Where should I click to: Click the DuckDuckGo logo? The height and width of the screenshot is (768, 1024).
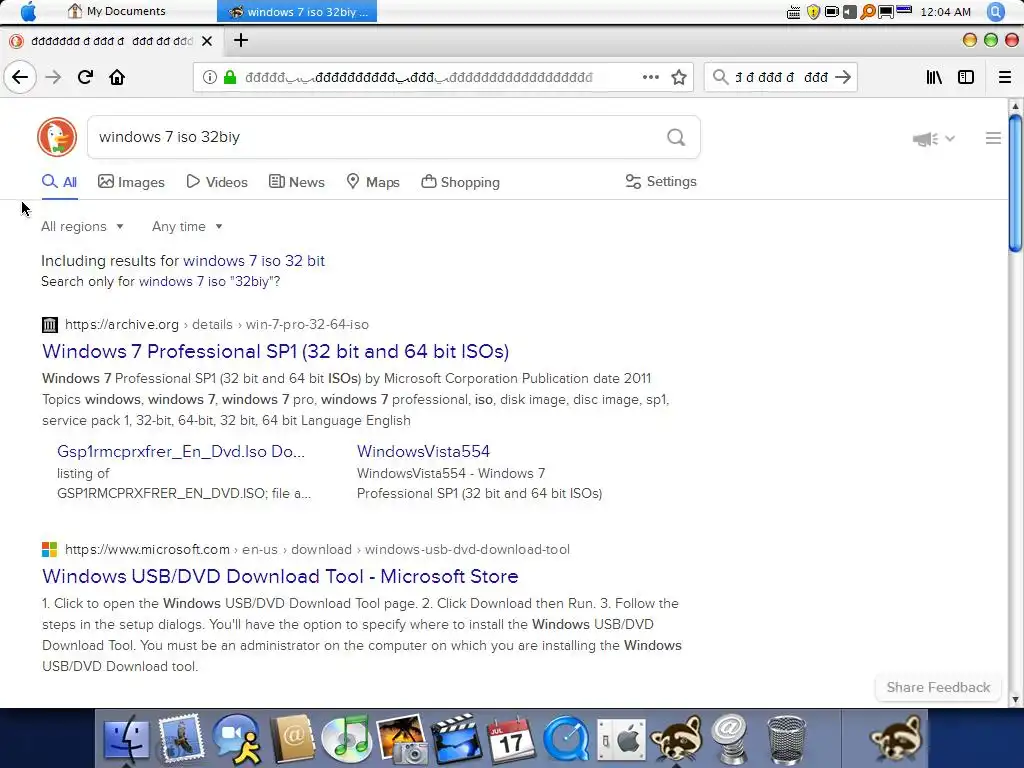[x=57, y=137]
